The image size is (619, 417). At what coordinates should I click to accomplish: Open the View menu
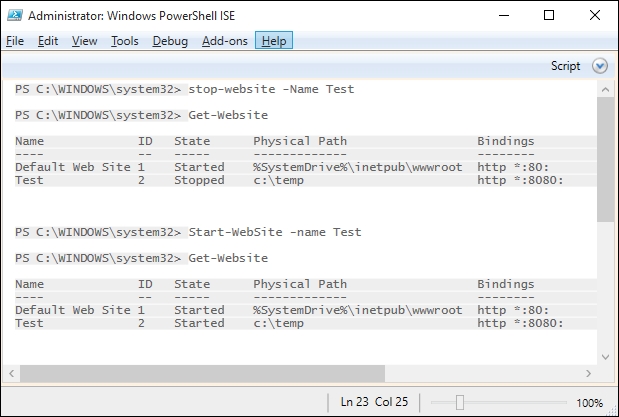[84, 41]
